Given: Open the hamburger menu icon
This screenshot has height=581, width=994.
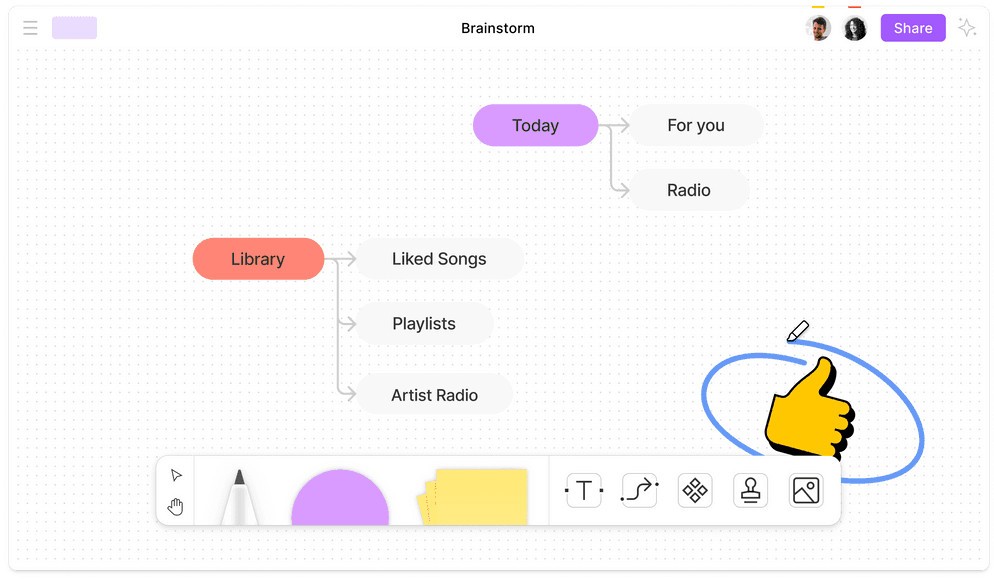Looking at the screenshot, I should tap(30, 28).
